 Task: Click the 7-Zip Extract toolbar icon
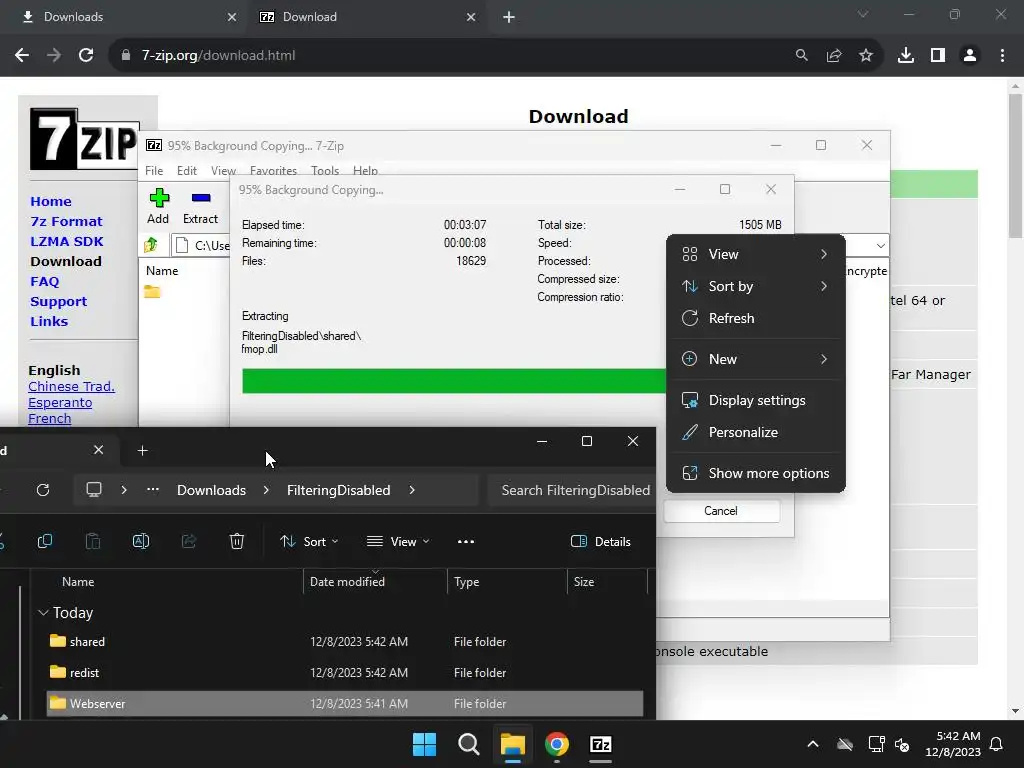(201, 198)
